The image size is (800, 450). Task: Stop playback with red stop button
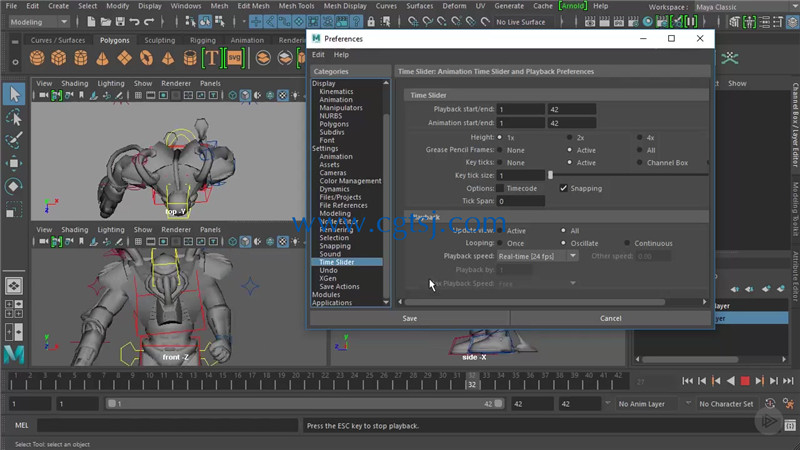click(745, 381)
